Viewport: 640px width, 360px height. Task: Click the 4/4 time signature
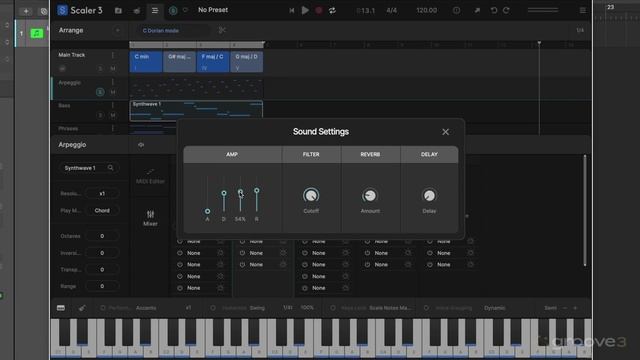pyautogui.click(x=391, y=11)
